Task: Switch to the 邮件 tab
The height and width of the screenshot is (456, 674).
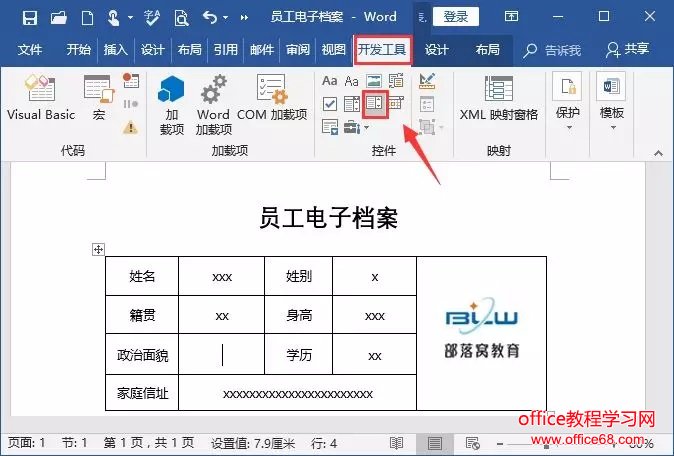Action: (262, 50)
